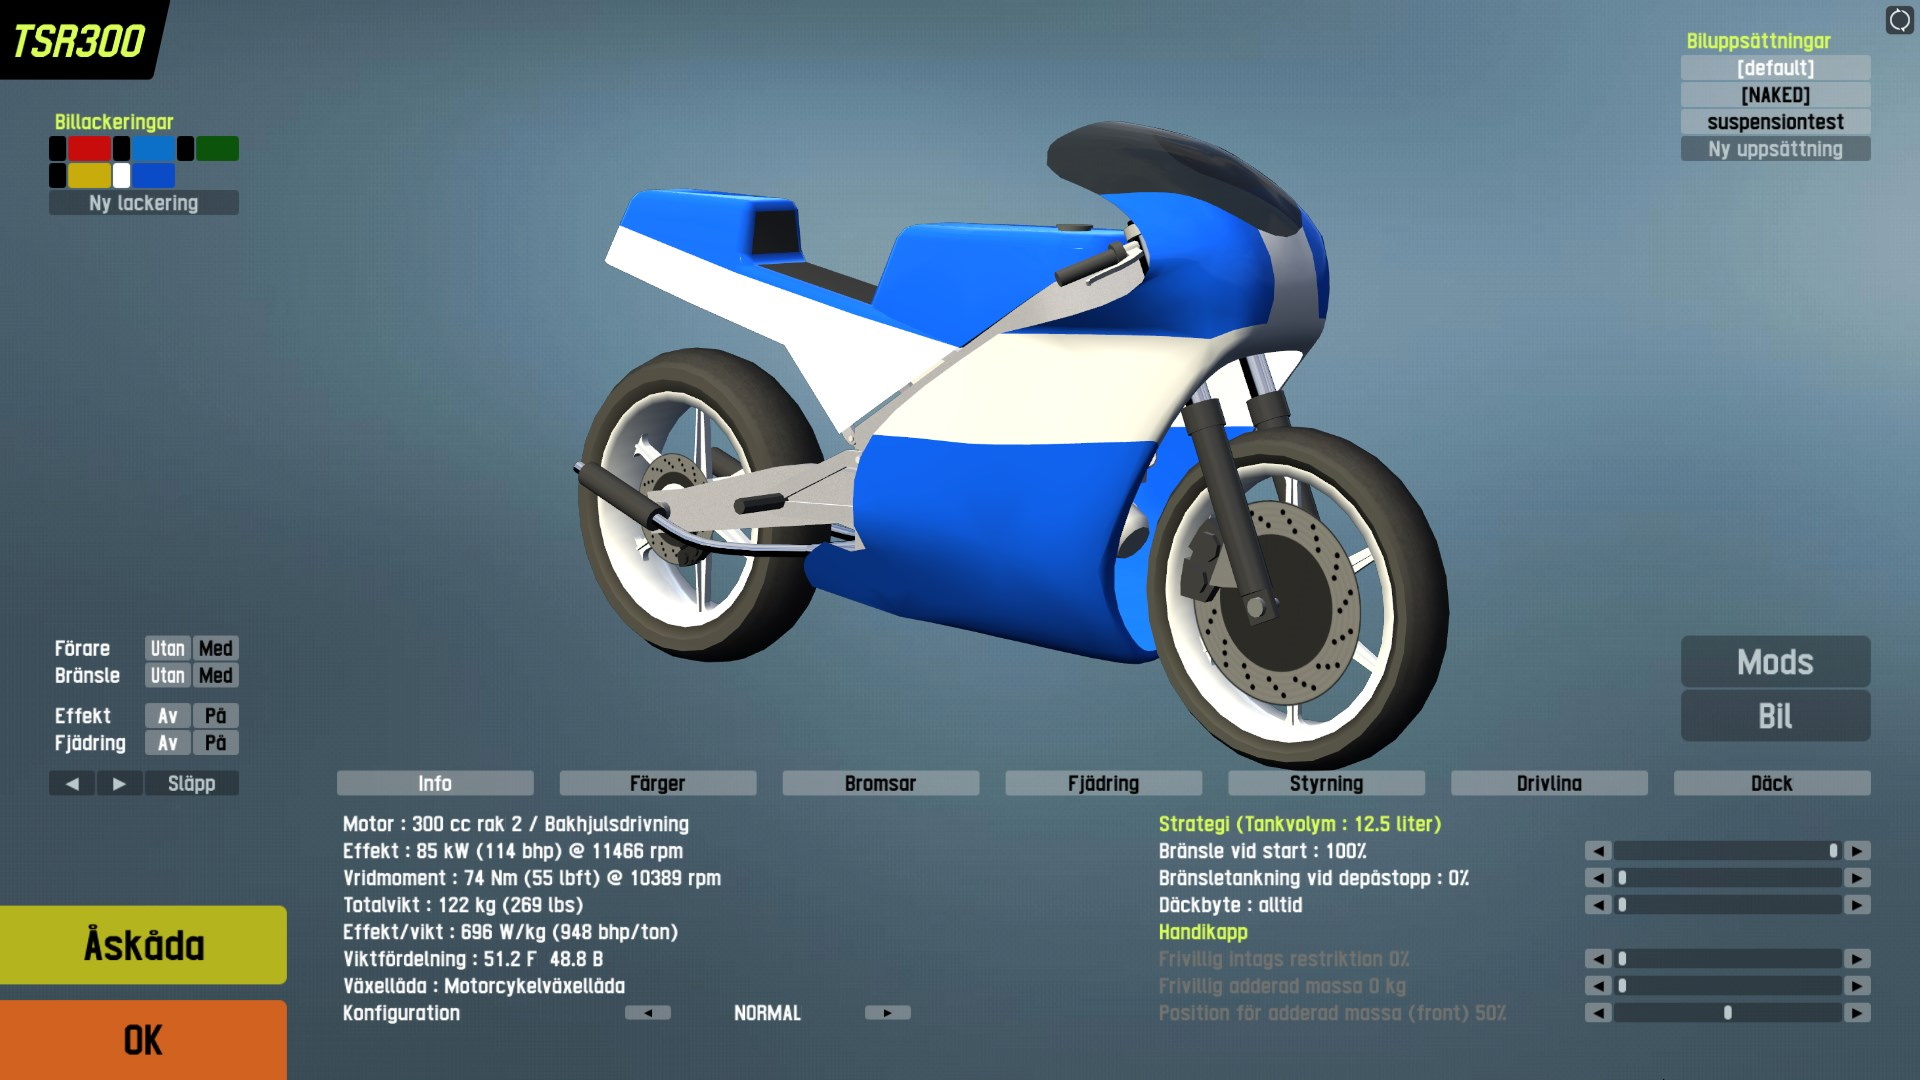The height and width of the screenshot is (1080, 1920).
Task: Click the Åskåda button
Action: tap(143, 945)
